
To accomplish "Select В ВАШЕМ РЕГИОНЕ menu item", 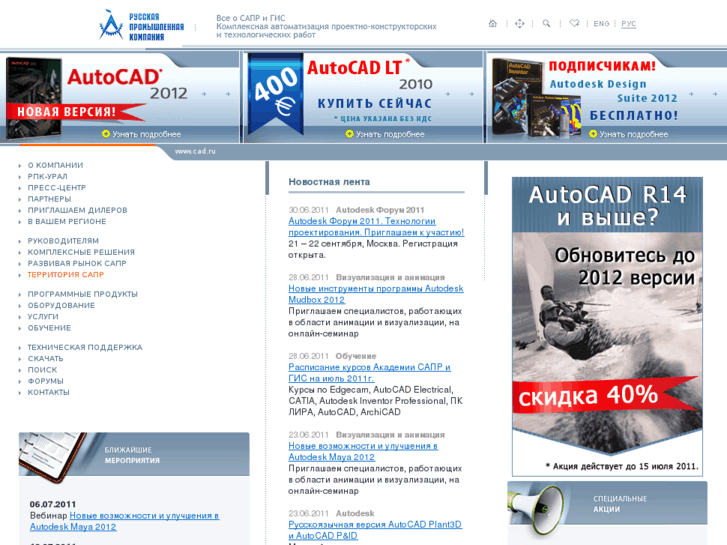I will tap(67, 221).
